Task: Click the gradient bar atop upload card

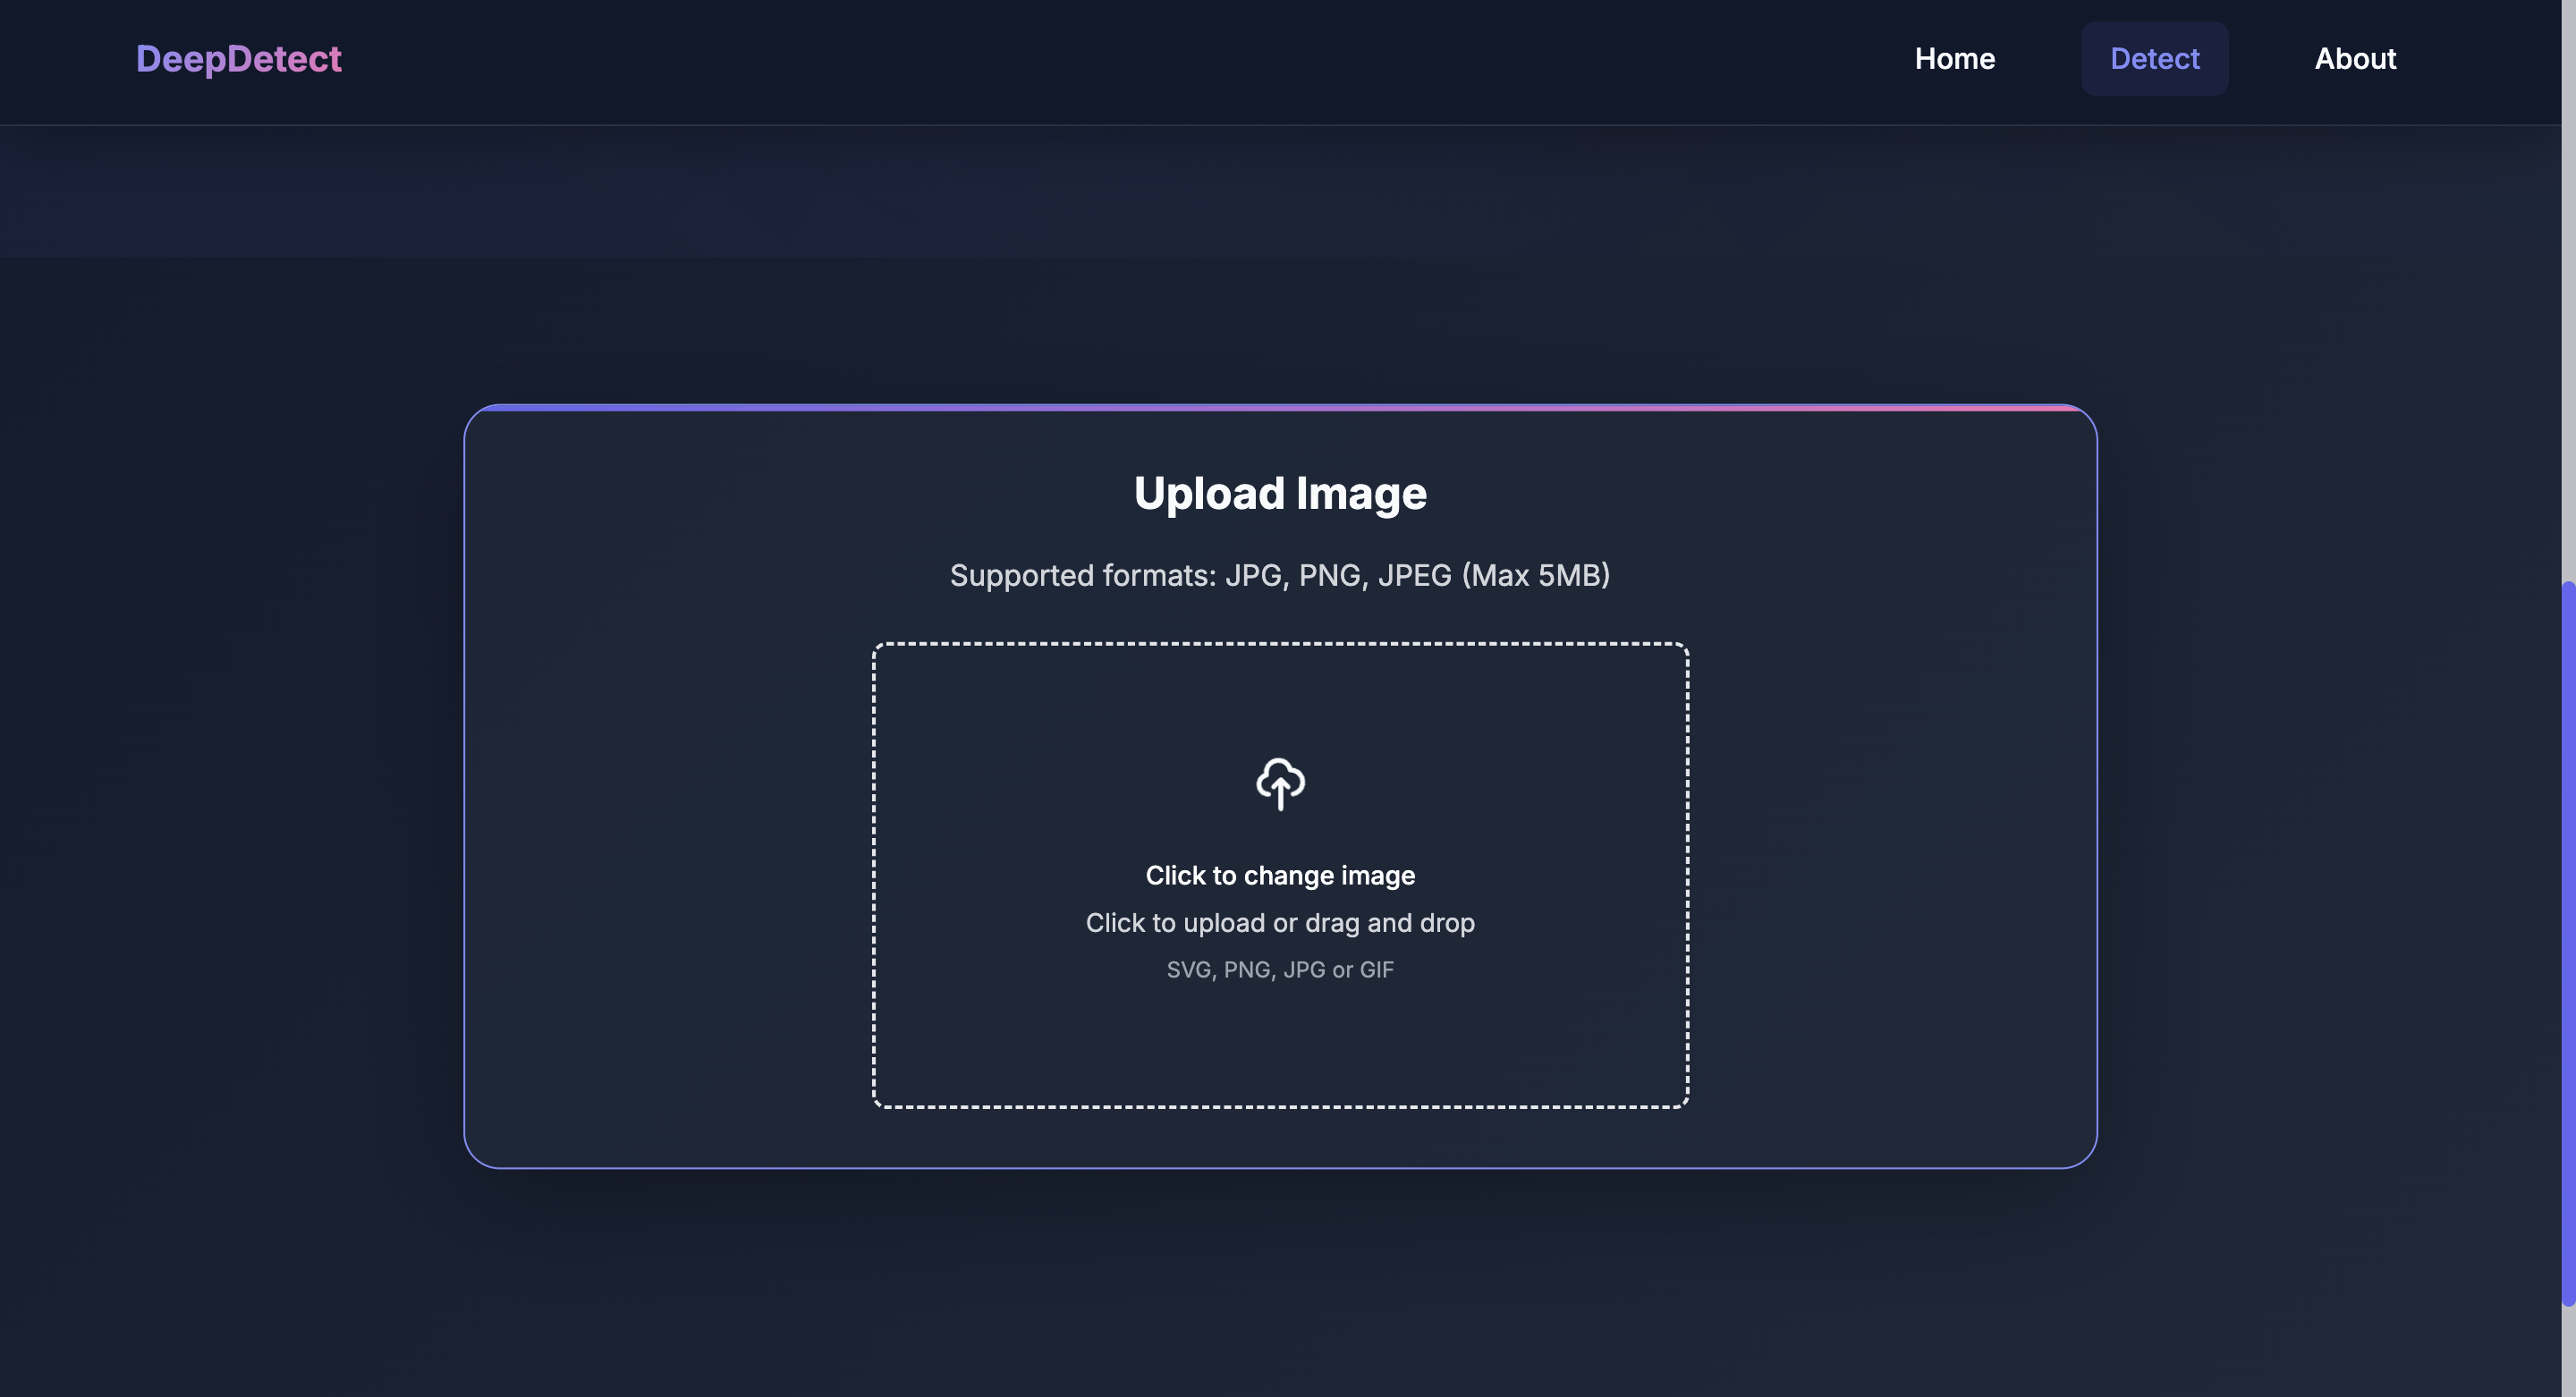Action: (1280, 407)
